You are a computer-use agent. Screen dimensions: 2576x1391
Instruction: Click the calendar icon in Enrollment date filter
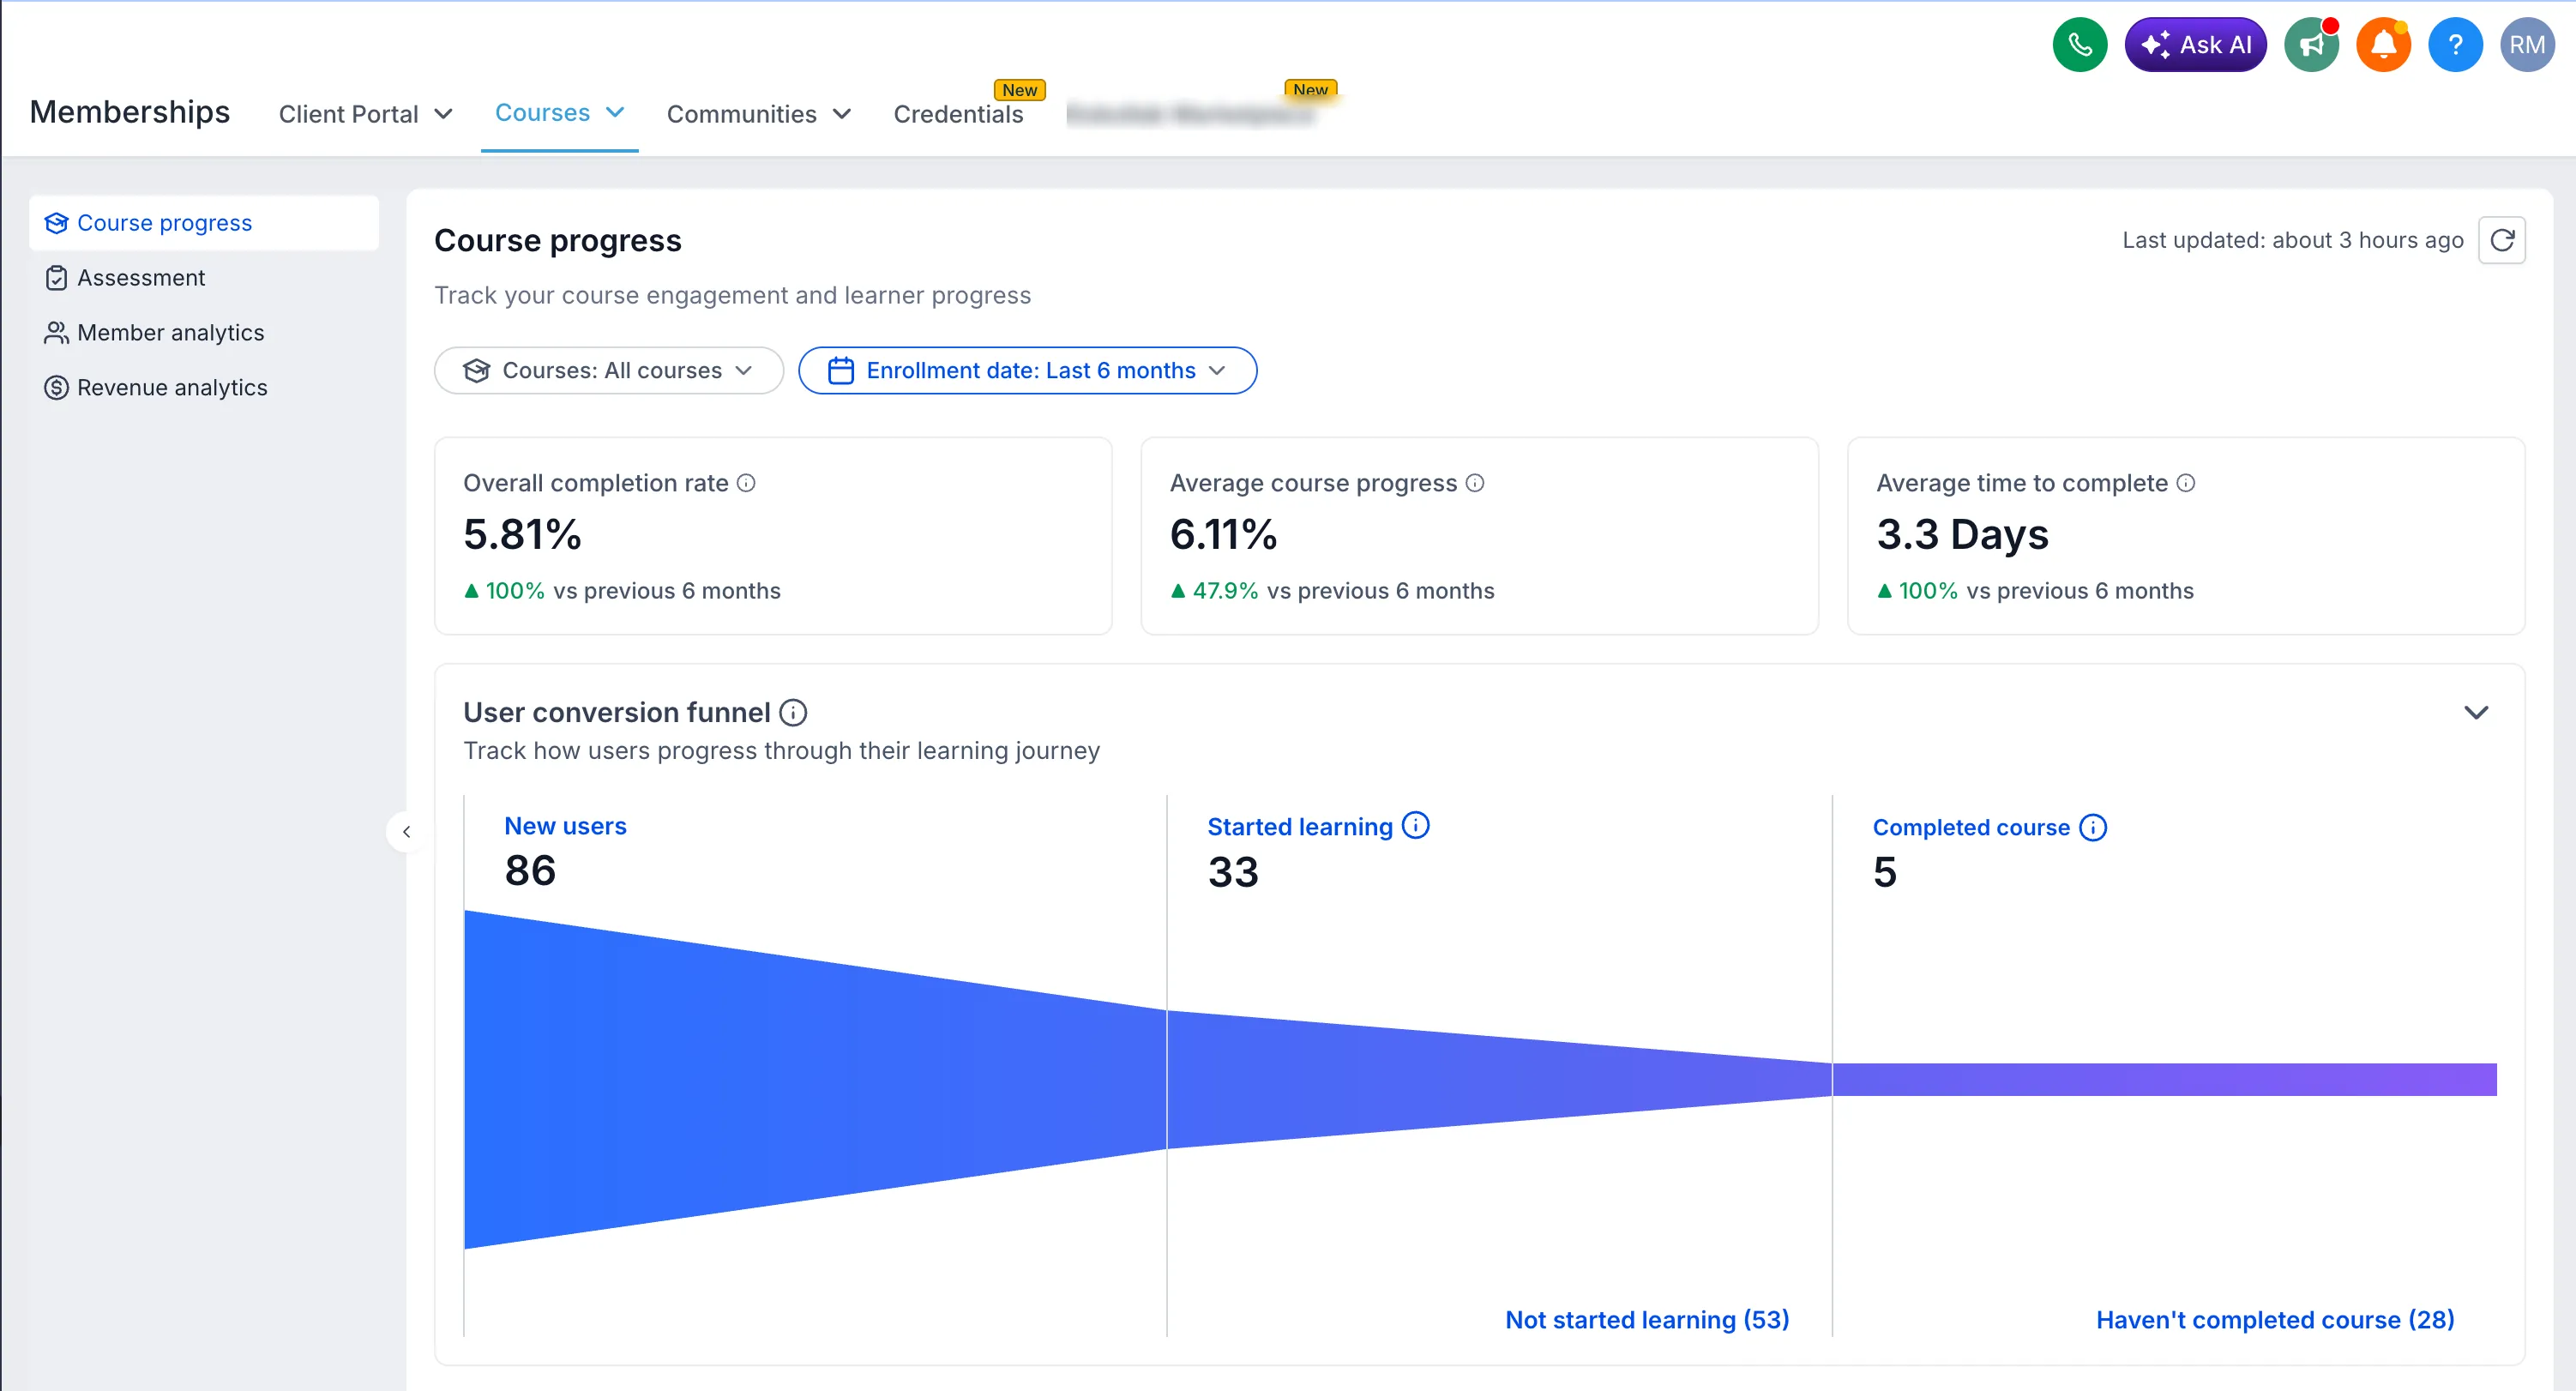(x=841, y=371)
